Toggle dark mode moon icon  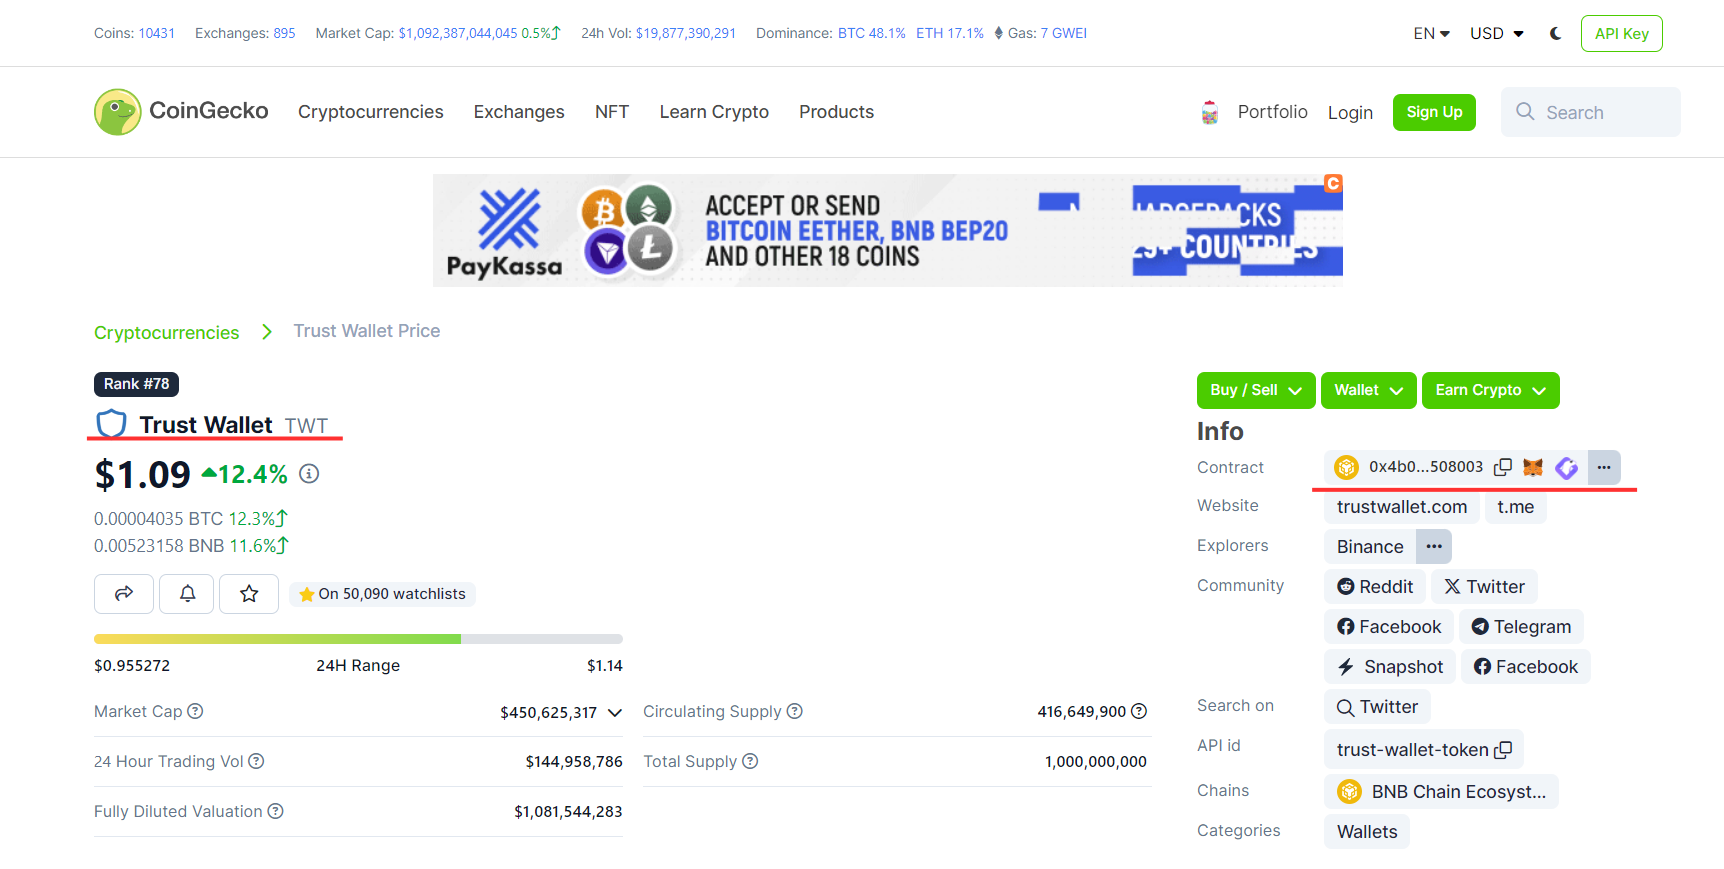click(x=1556, y=33)
